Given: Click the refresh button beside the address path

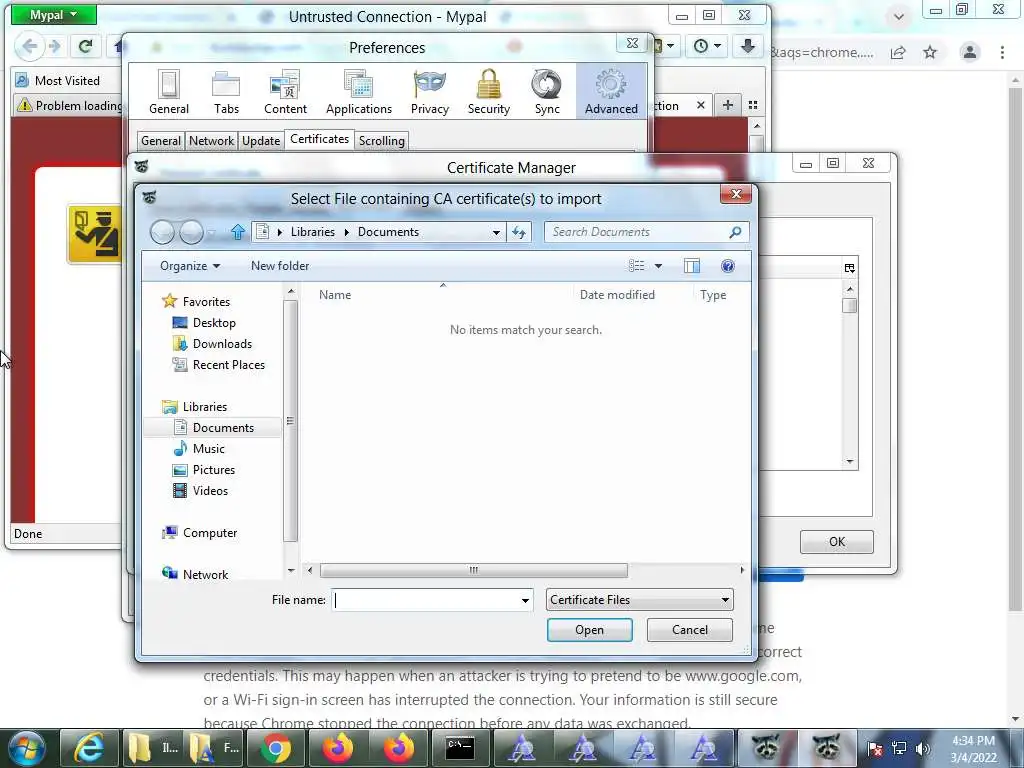Looking at the screenshot, I should 519,232.
